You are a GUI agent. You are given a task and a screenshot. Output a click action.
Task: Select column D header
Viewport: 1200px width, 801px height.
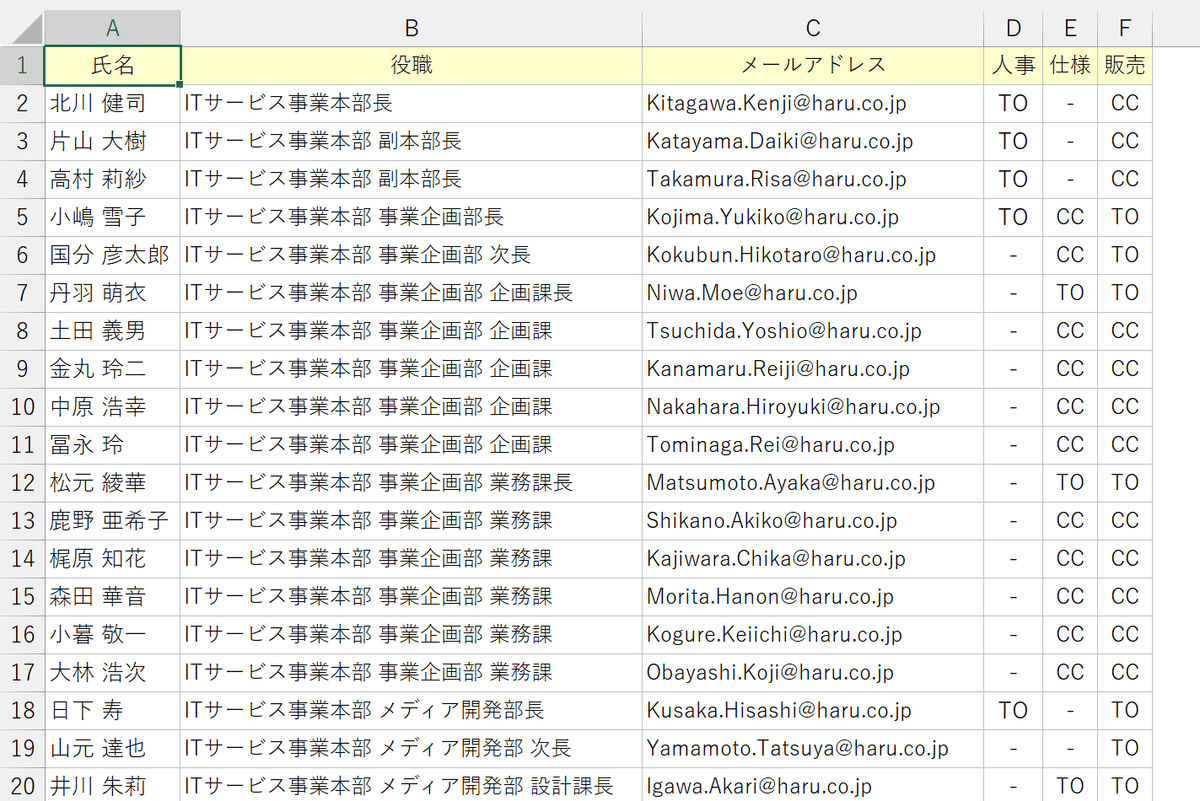click(x=1013, y=27)
